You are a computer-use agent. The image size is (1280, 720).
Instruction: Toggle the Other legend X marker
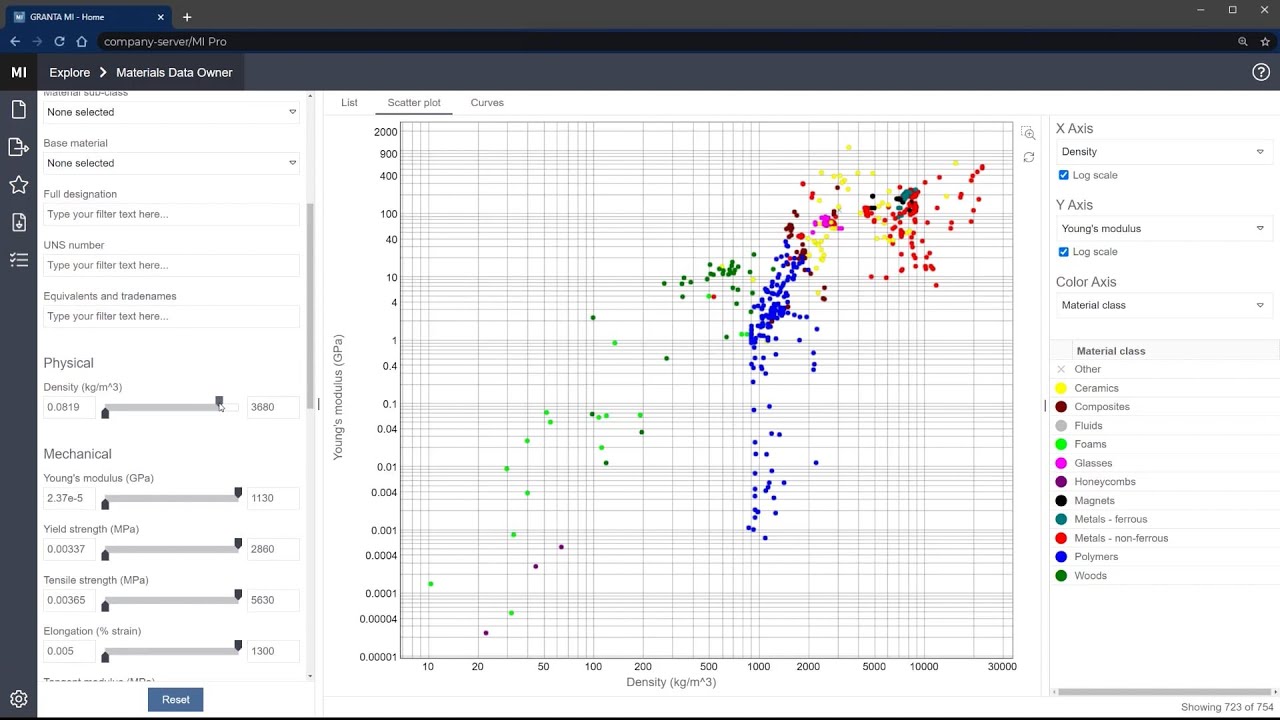click(1061, 369)
